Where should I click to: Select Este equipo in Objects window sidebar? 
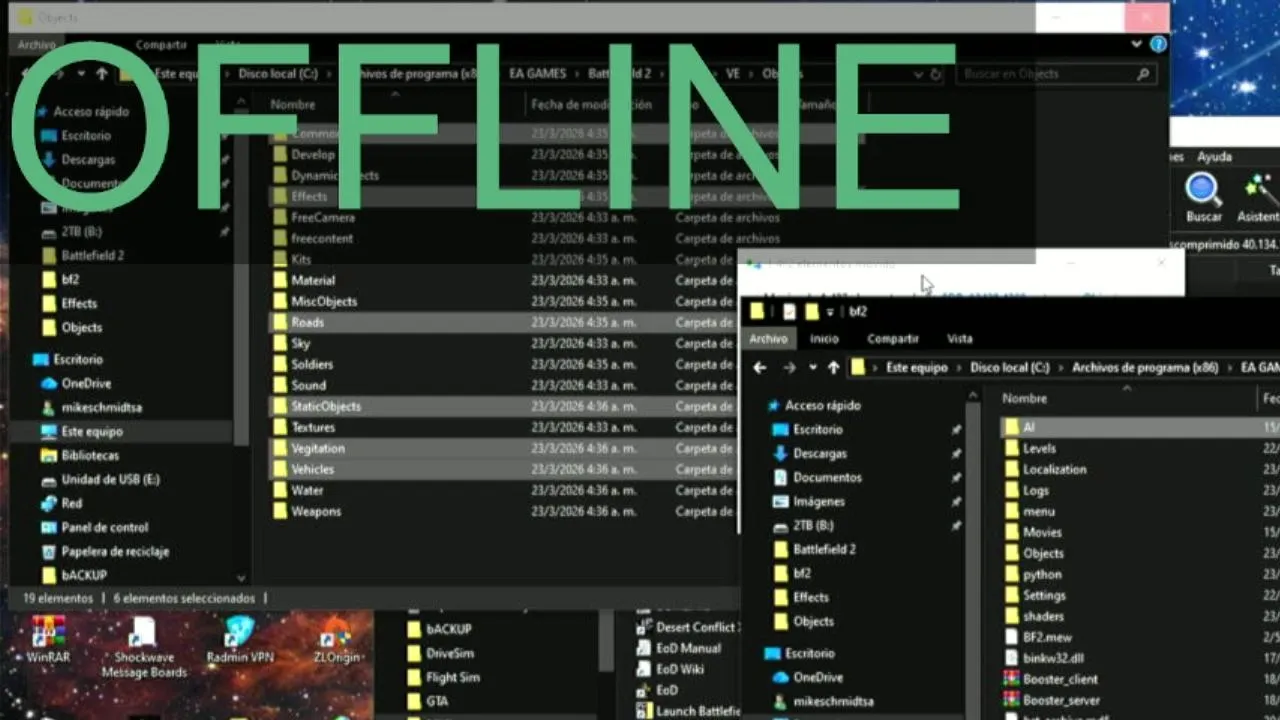(x=92, y=432)
